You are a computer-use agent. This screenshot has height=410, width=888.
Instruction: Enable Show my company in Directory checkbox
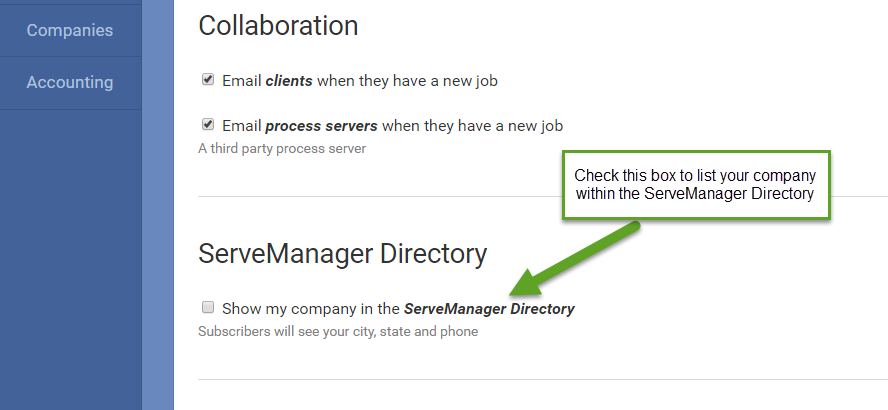point(208,307)
